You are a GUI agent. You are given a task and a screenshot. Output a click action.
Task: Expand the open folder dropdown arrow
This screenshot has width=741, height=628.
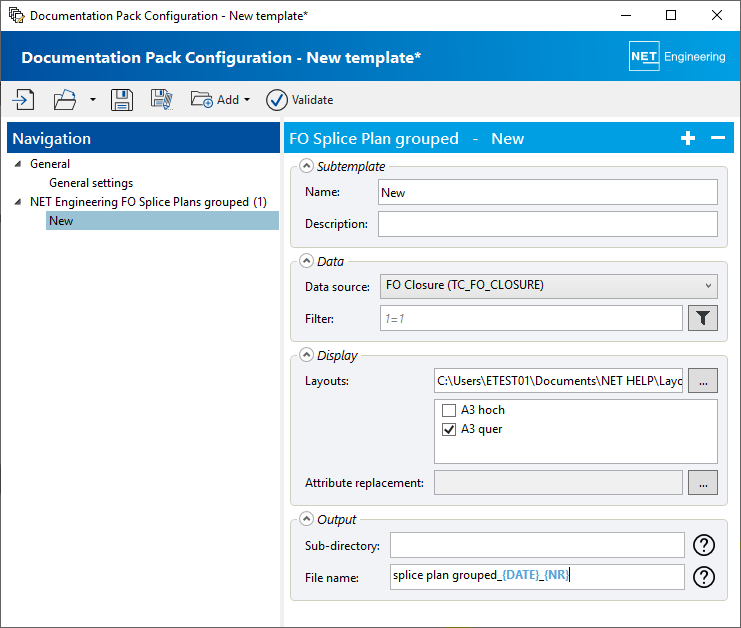(93, 100)
